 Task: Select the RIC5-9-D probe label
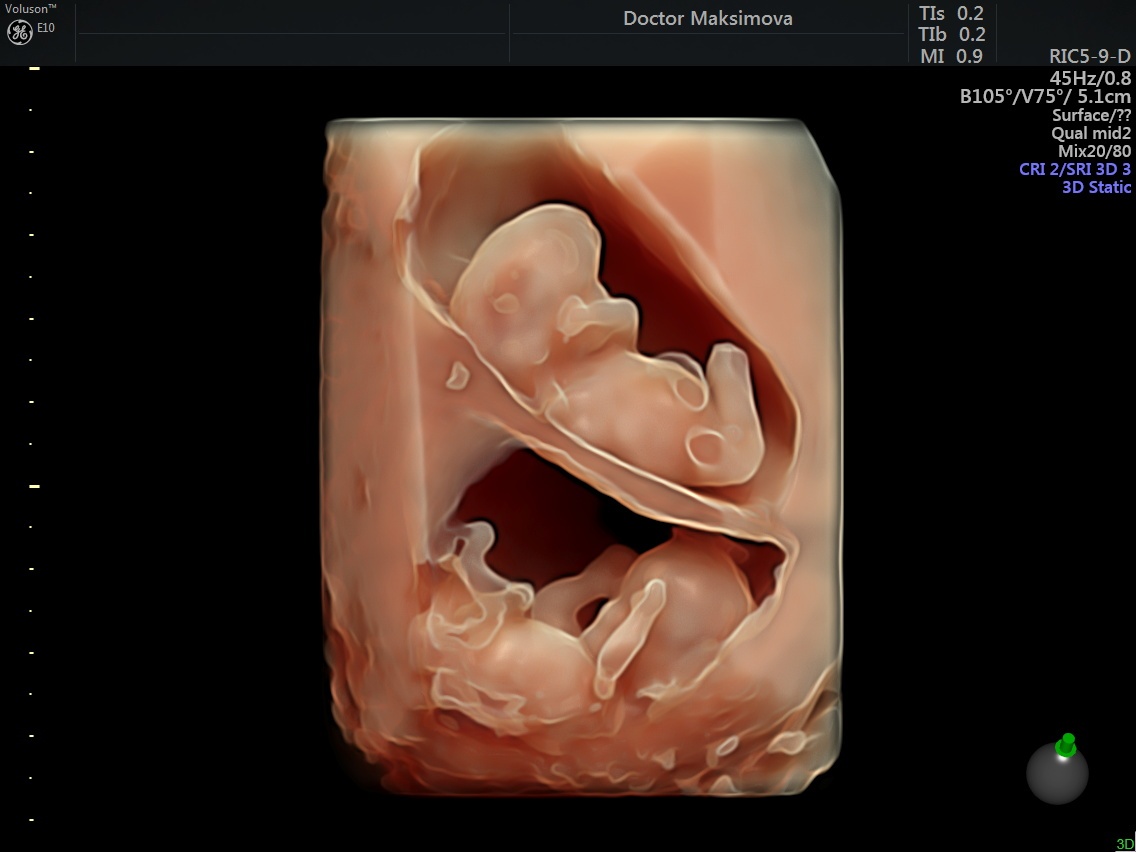pos(1090,57)
